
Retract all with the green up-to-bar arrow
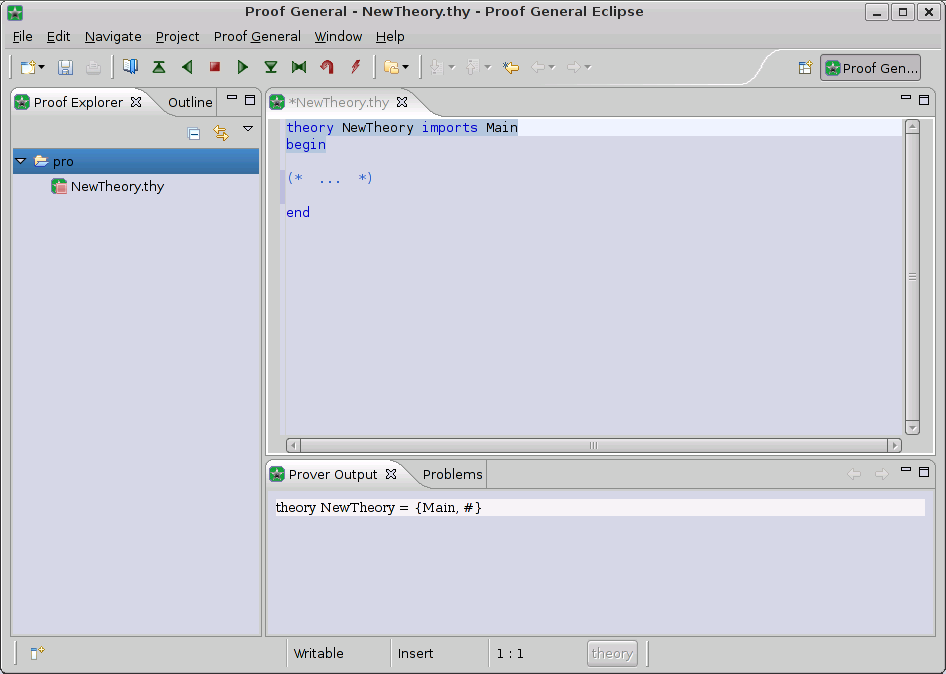[x=159, y=67]
